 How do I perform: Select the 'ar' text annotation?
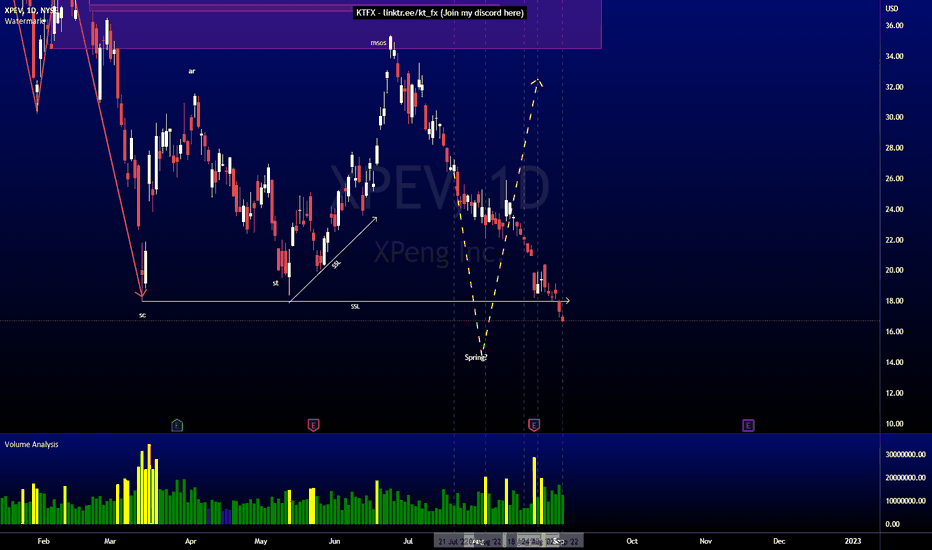click(191, 71)
